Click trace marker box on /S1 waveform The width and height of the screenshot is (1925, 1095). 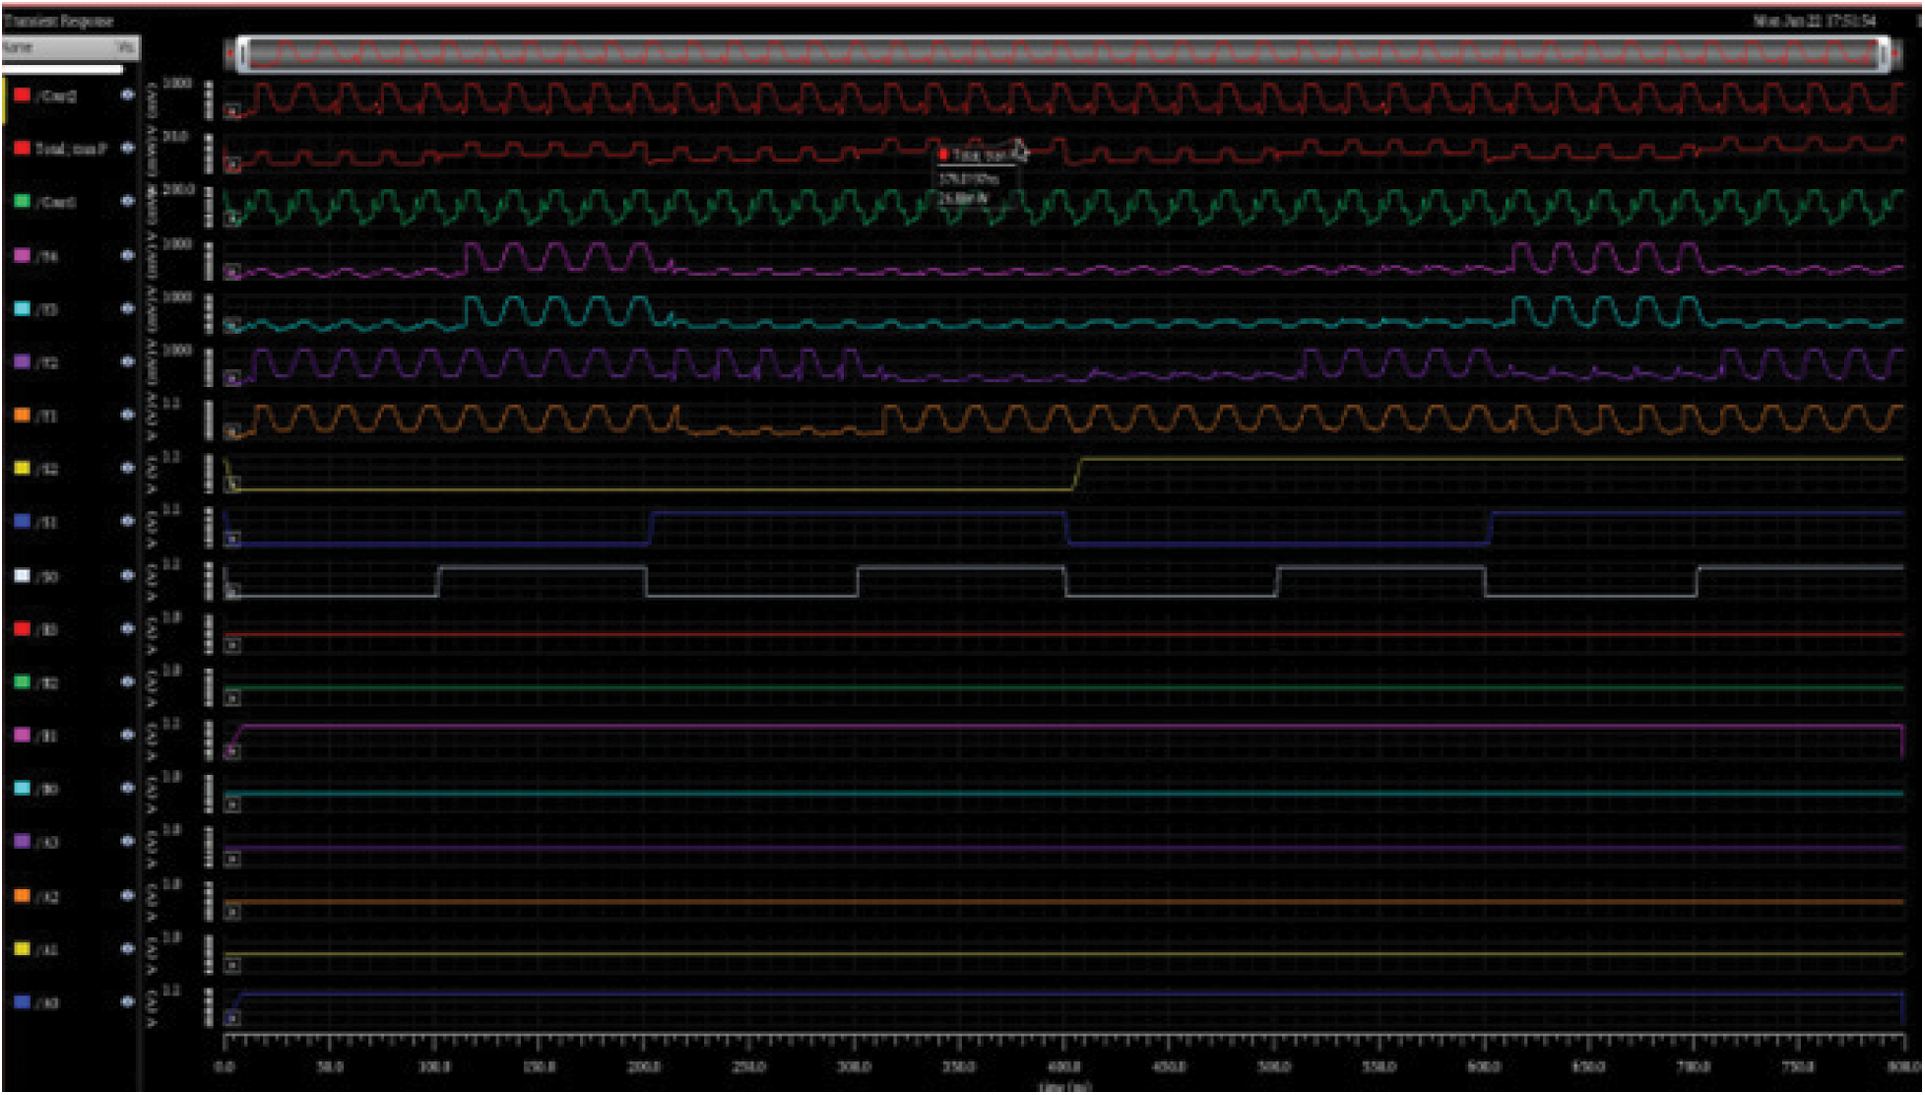[x=232, y=539]
